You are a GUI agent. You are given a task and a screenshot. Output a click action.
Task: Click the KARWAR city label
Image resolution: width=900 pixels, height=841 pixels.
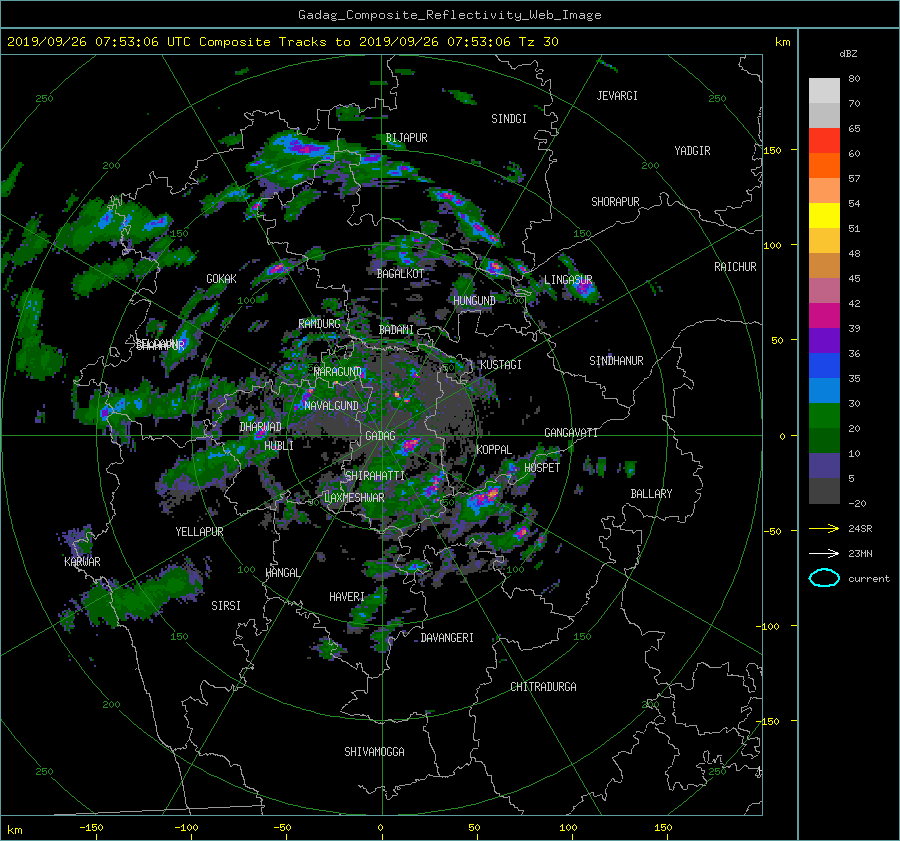82,562
